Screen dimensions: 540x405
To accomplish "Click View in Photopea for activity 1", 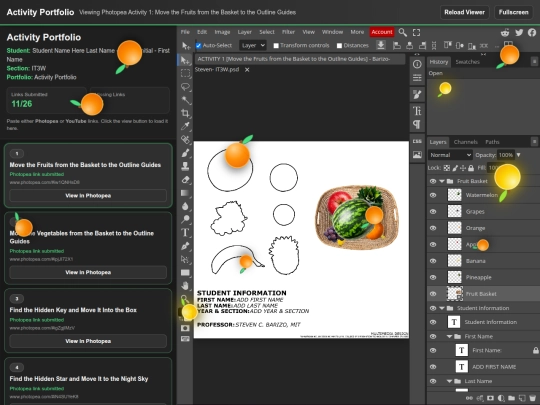I will click(x=88, y=196).
